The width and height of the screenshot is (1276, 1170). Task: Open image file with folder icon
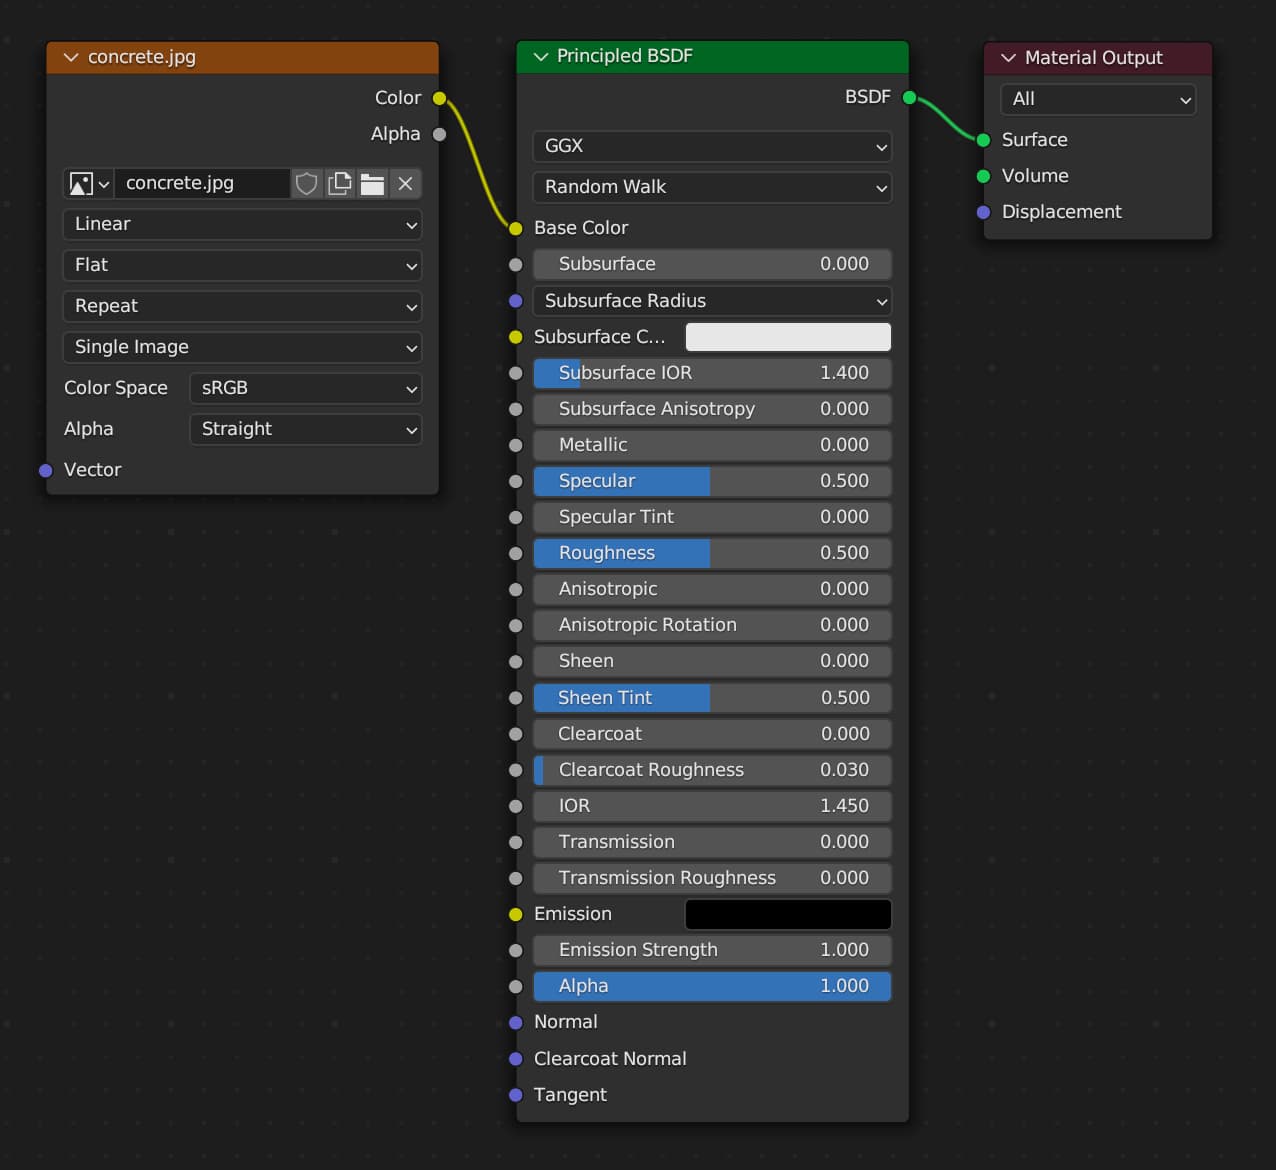[373, 184]
